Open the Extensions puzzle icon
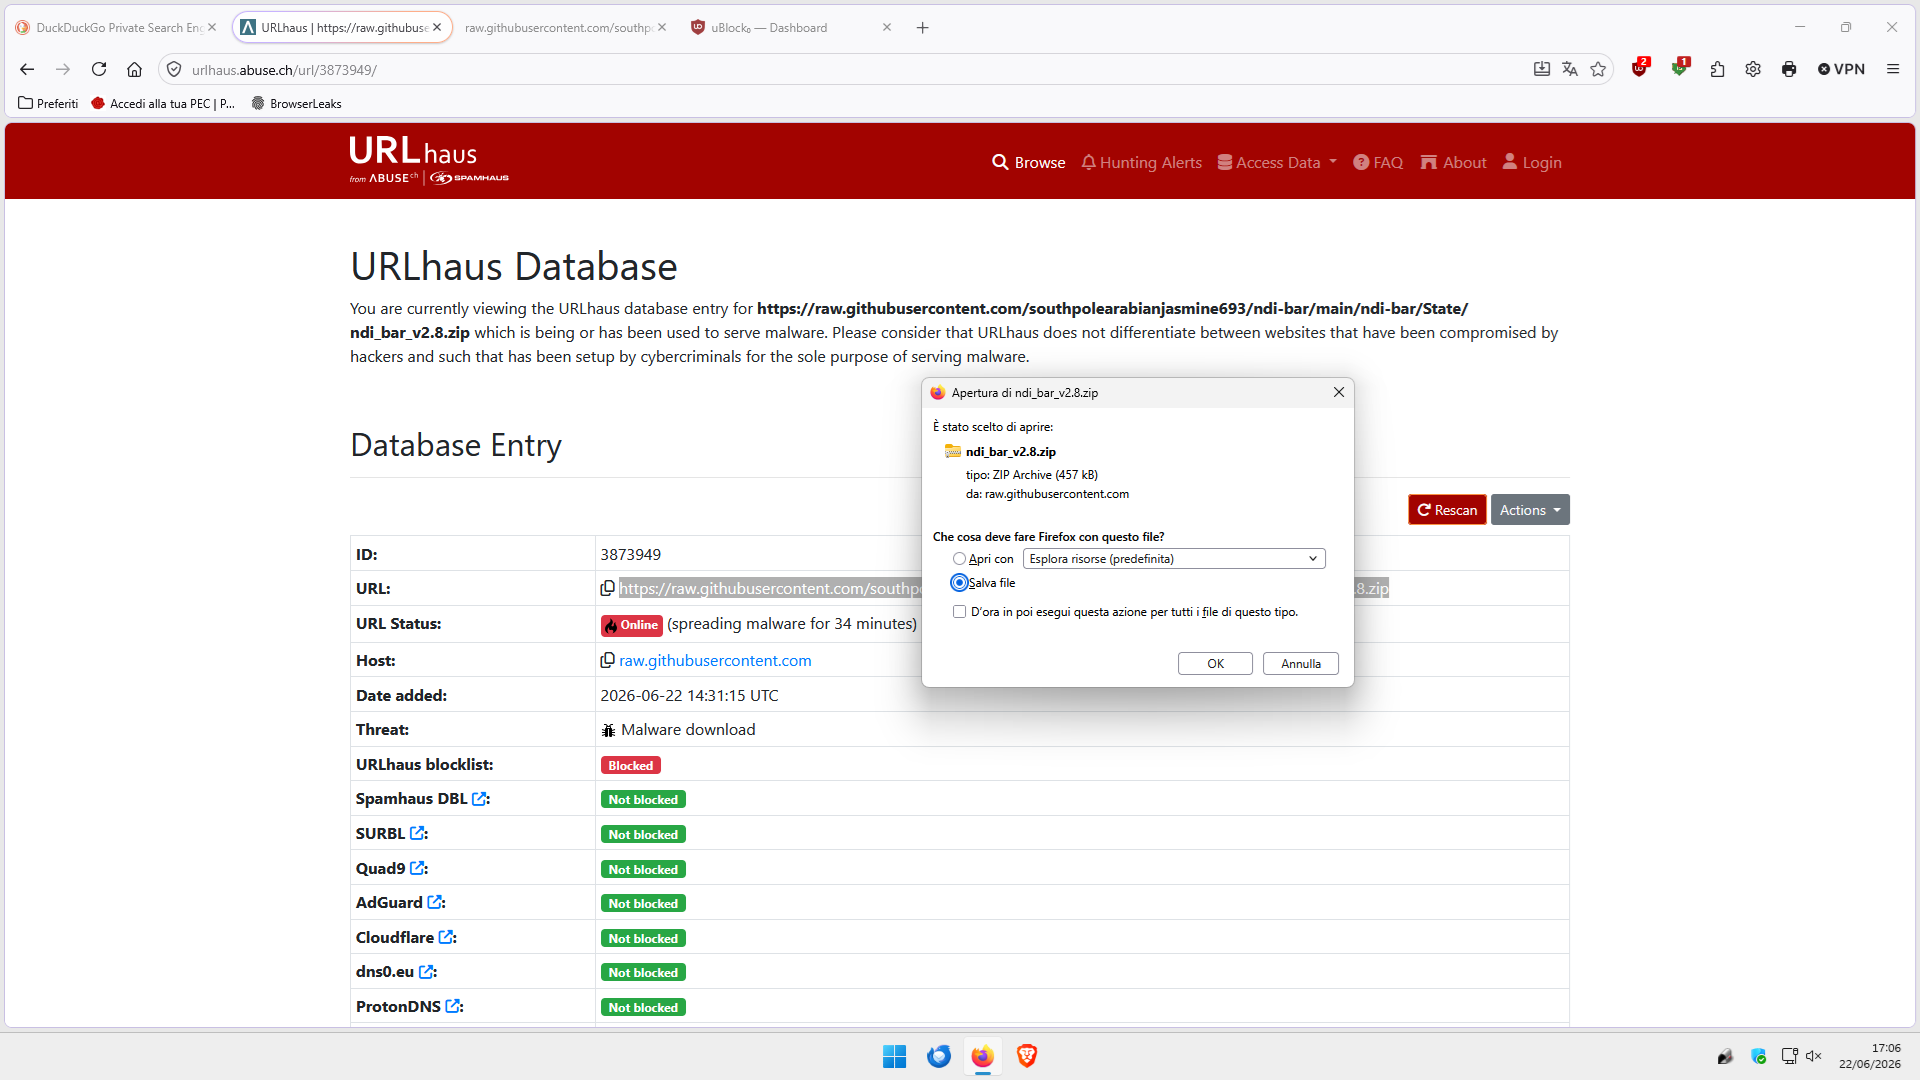Screen dimensions: 1920x1080 click(1717, 69)
